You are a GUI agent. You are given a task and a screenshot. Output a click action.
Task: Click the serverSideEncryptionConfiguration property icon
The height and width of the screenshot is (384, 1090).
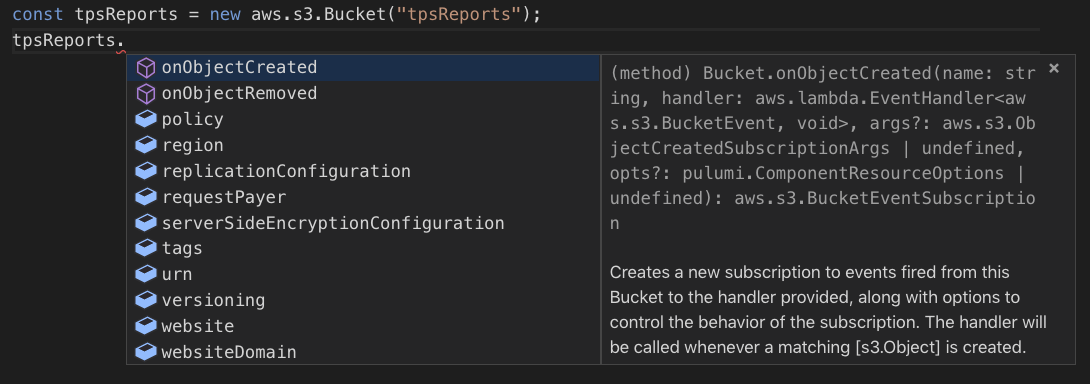145,223
